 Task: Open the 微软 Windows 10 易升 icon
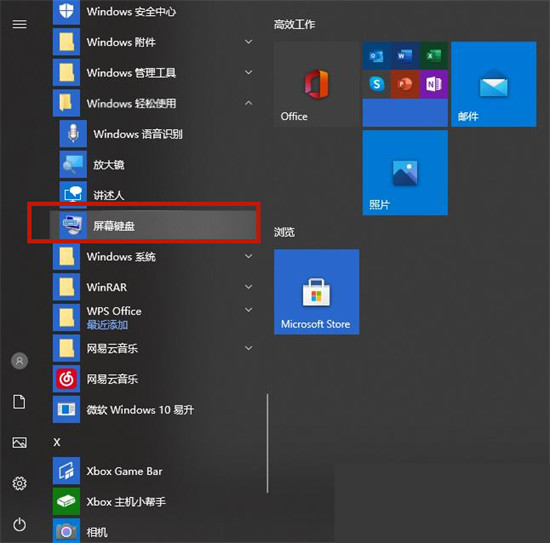coord(66,409)
